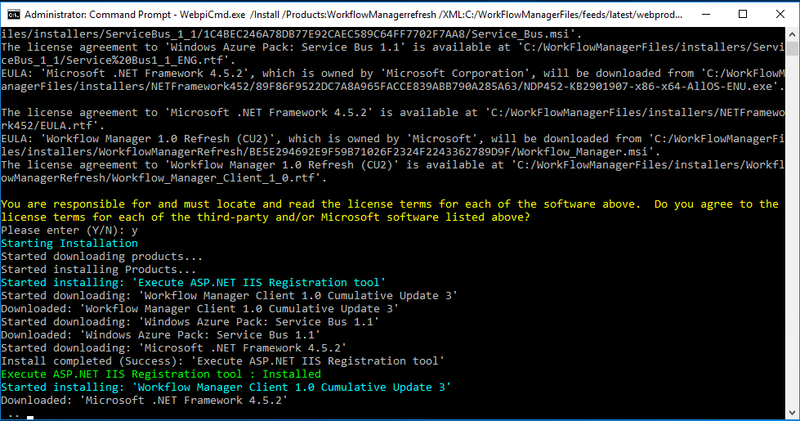Screen dimensions: 800x421
Task: Click 'owManagerRefresh/Workflow_Manager_Client_1_0.rtf' line
Action: point(164,178)
